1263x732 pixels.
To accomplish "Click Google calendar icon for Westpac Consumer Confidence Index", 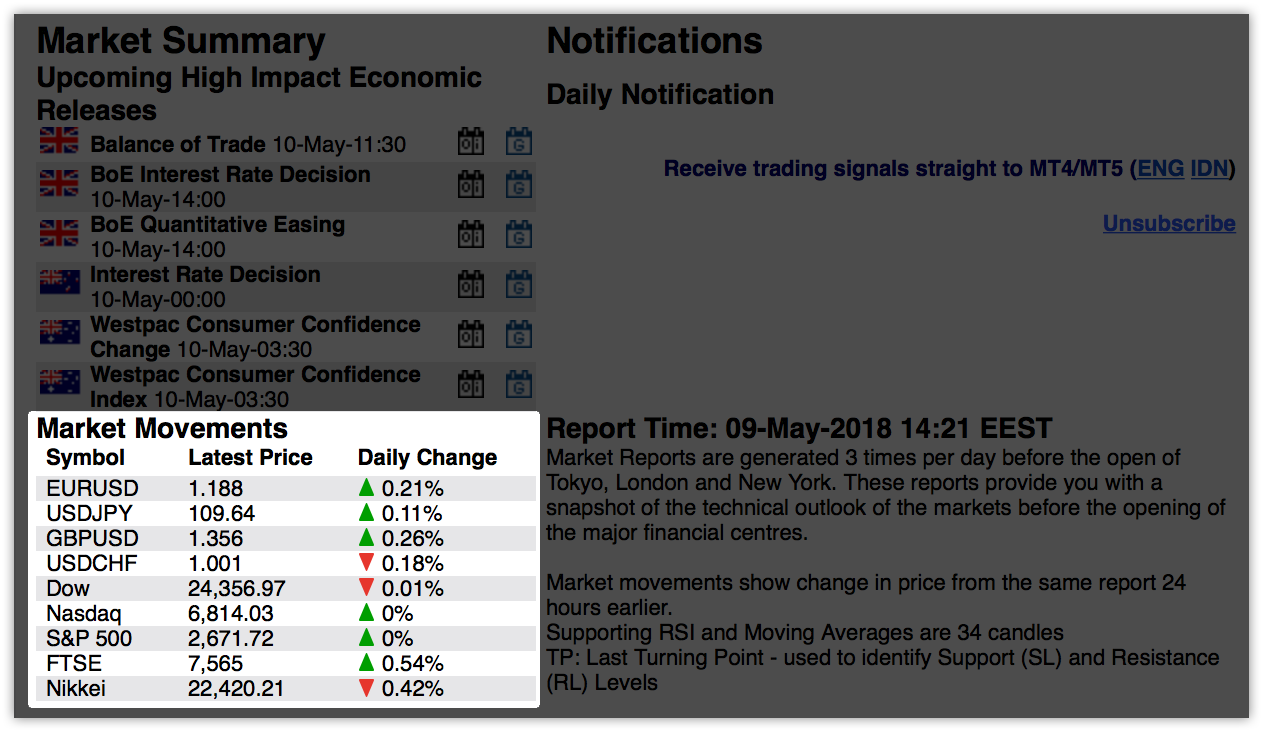I will (518, 385).
